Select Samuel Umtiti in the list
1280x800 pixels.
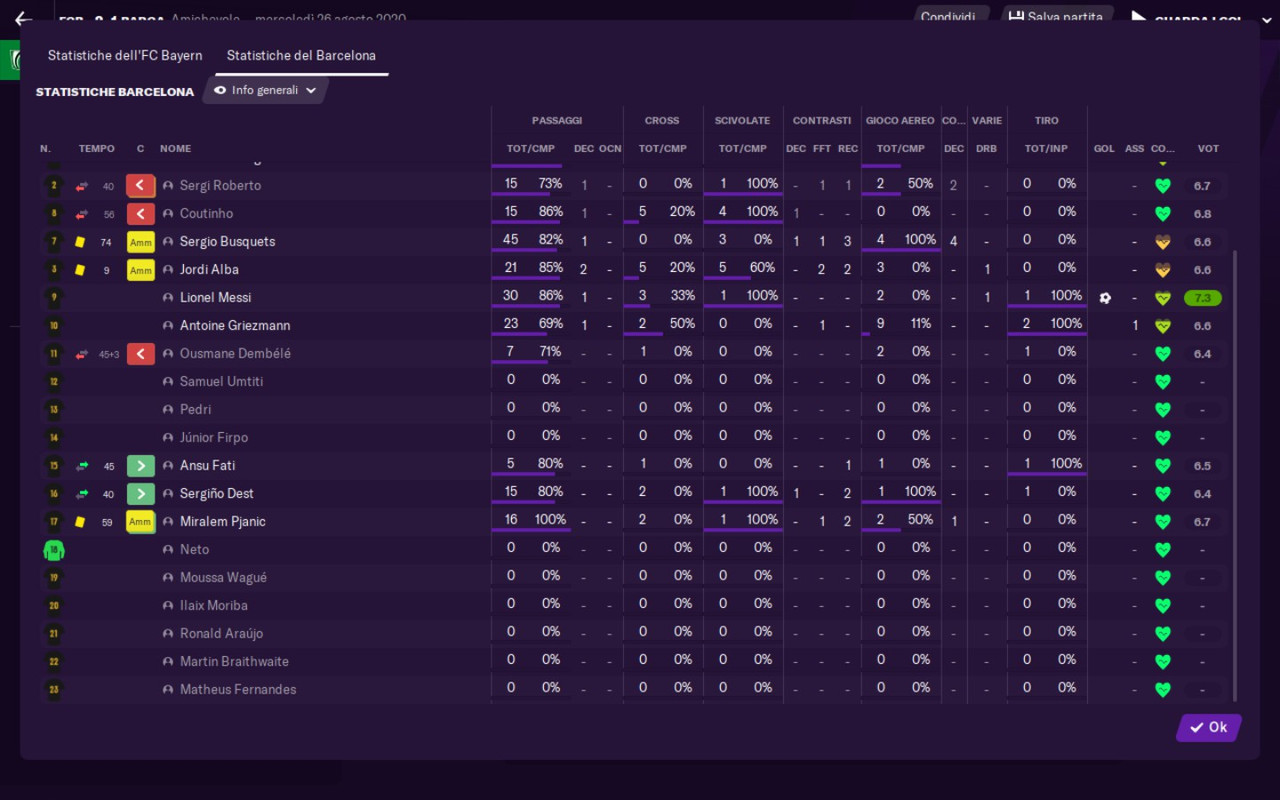point(222,382)
